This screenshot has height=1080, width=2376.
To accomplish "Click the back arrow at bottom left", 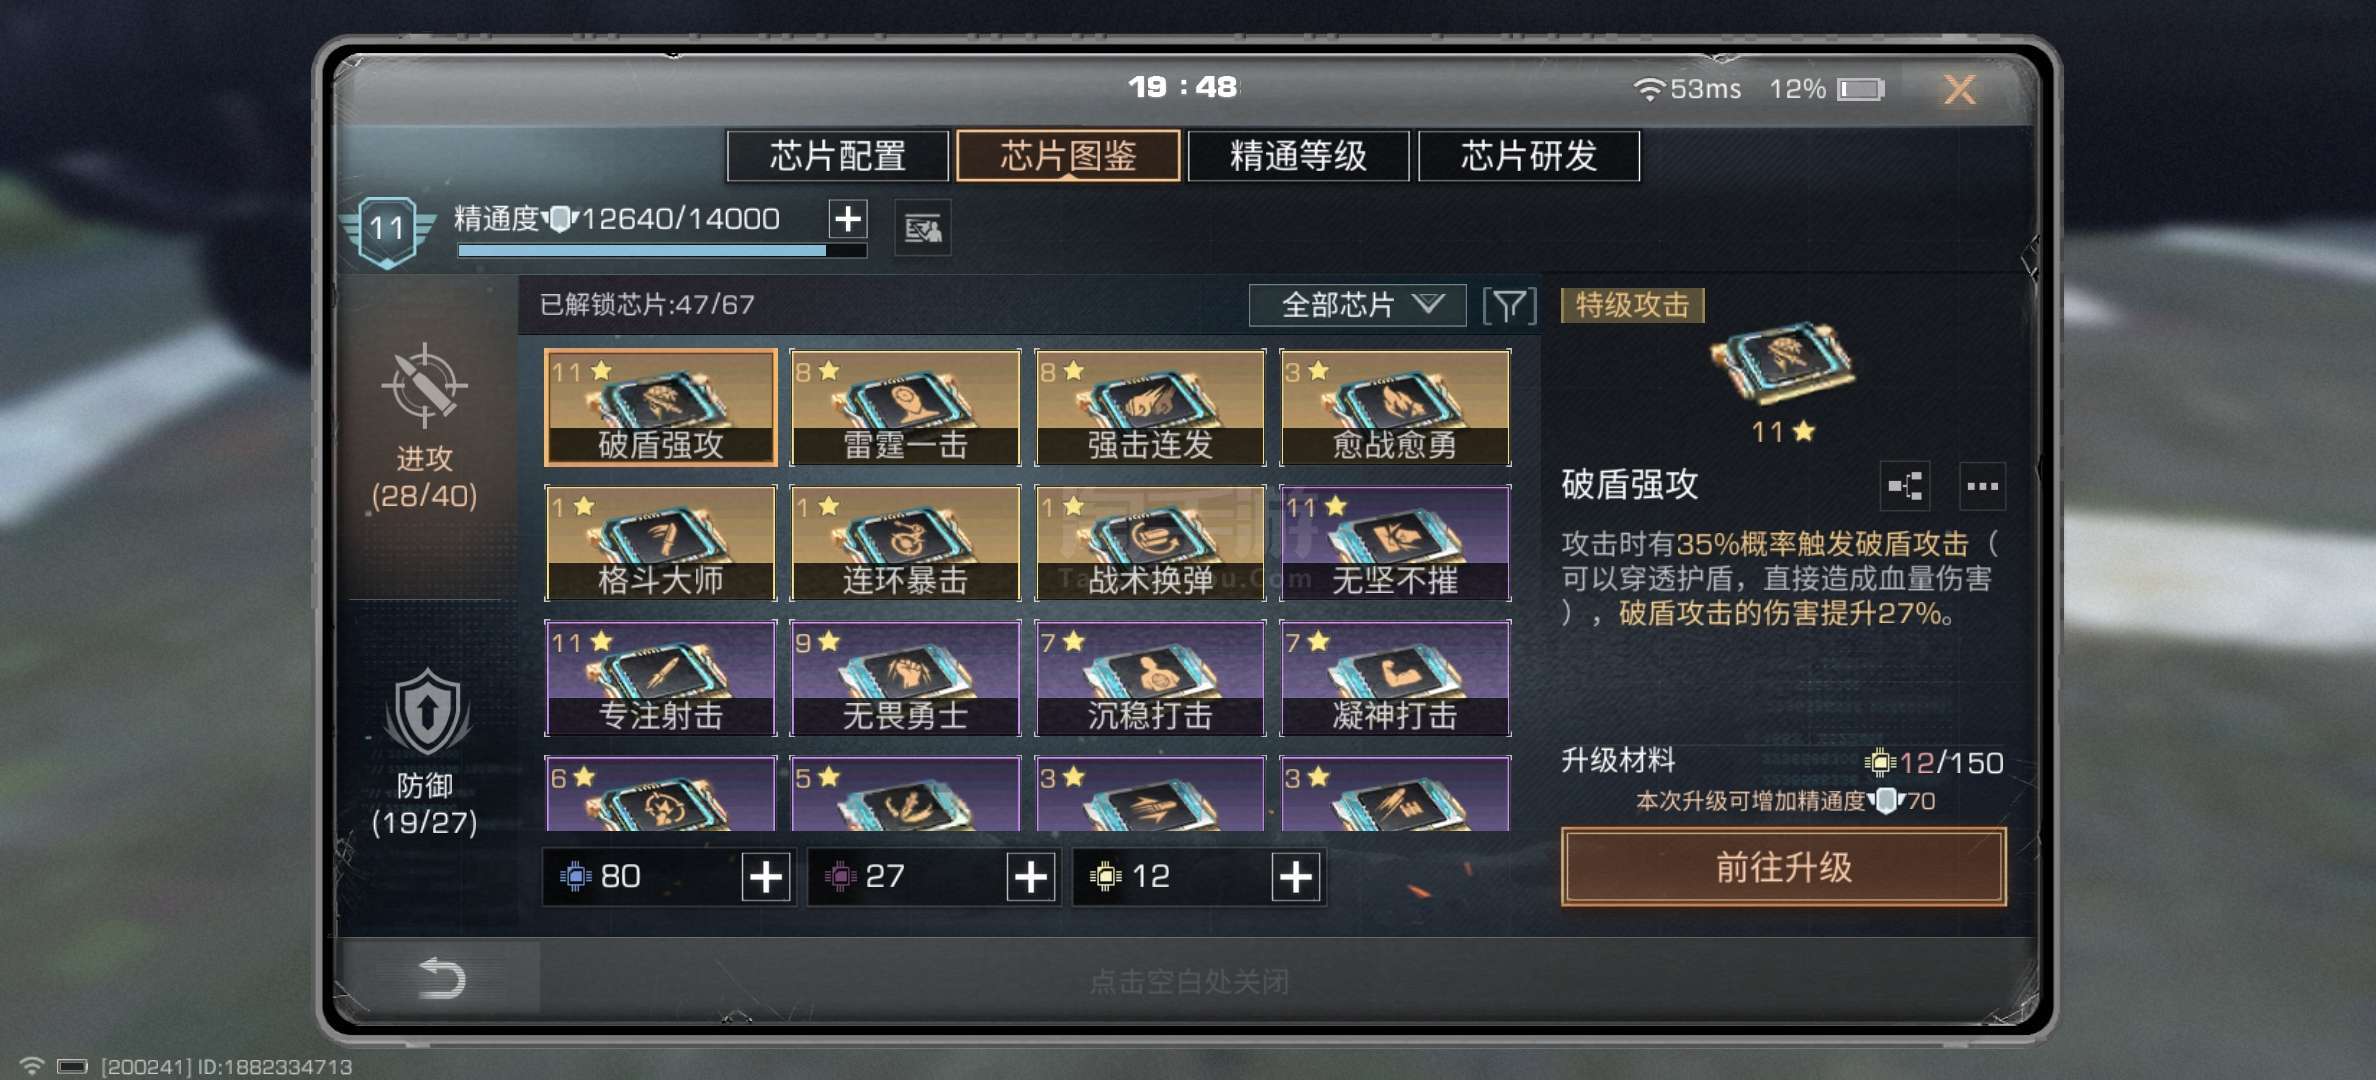I will coord(441,978).
